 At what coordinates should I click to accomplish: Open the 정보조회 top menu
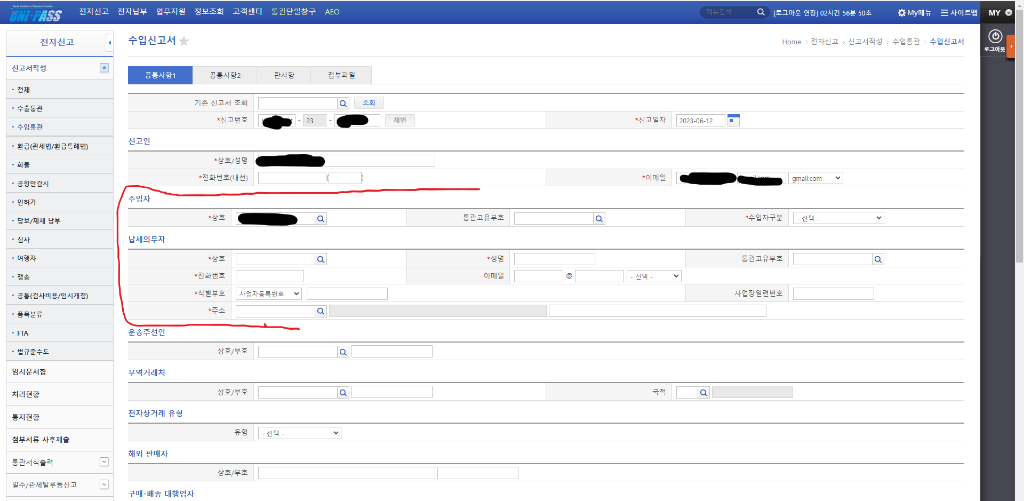208,12
